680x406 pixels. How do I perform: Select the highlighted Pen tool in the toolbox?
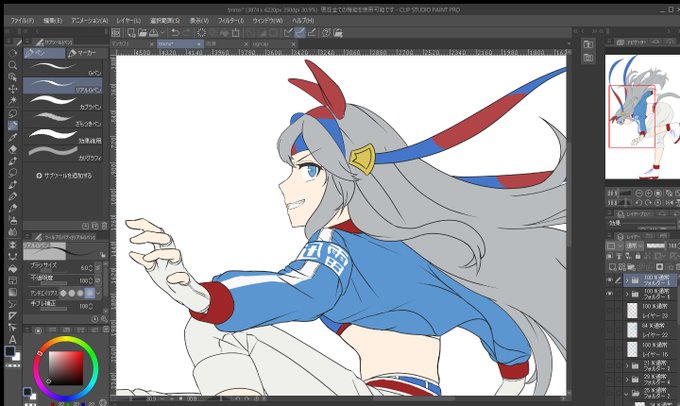(13, 125)
